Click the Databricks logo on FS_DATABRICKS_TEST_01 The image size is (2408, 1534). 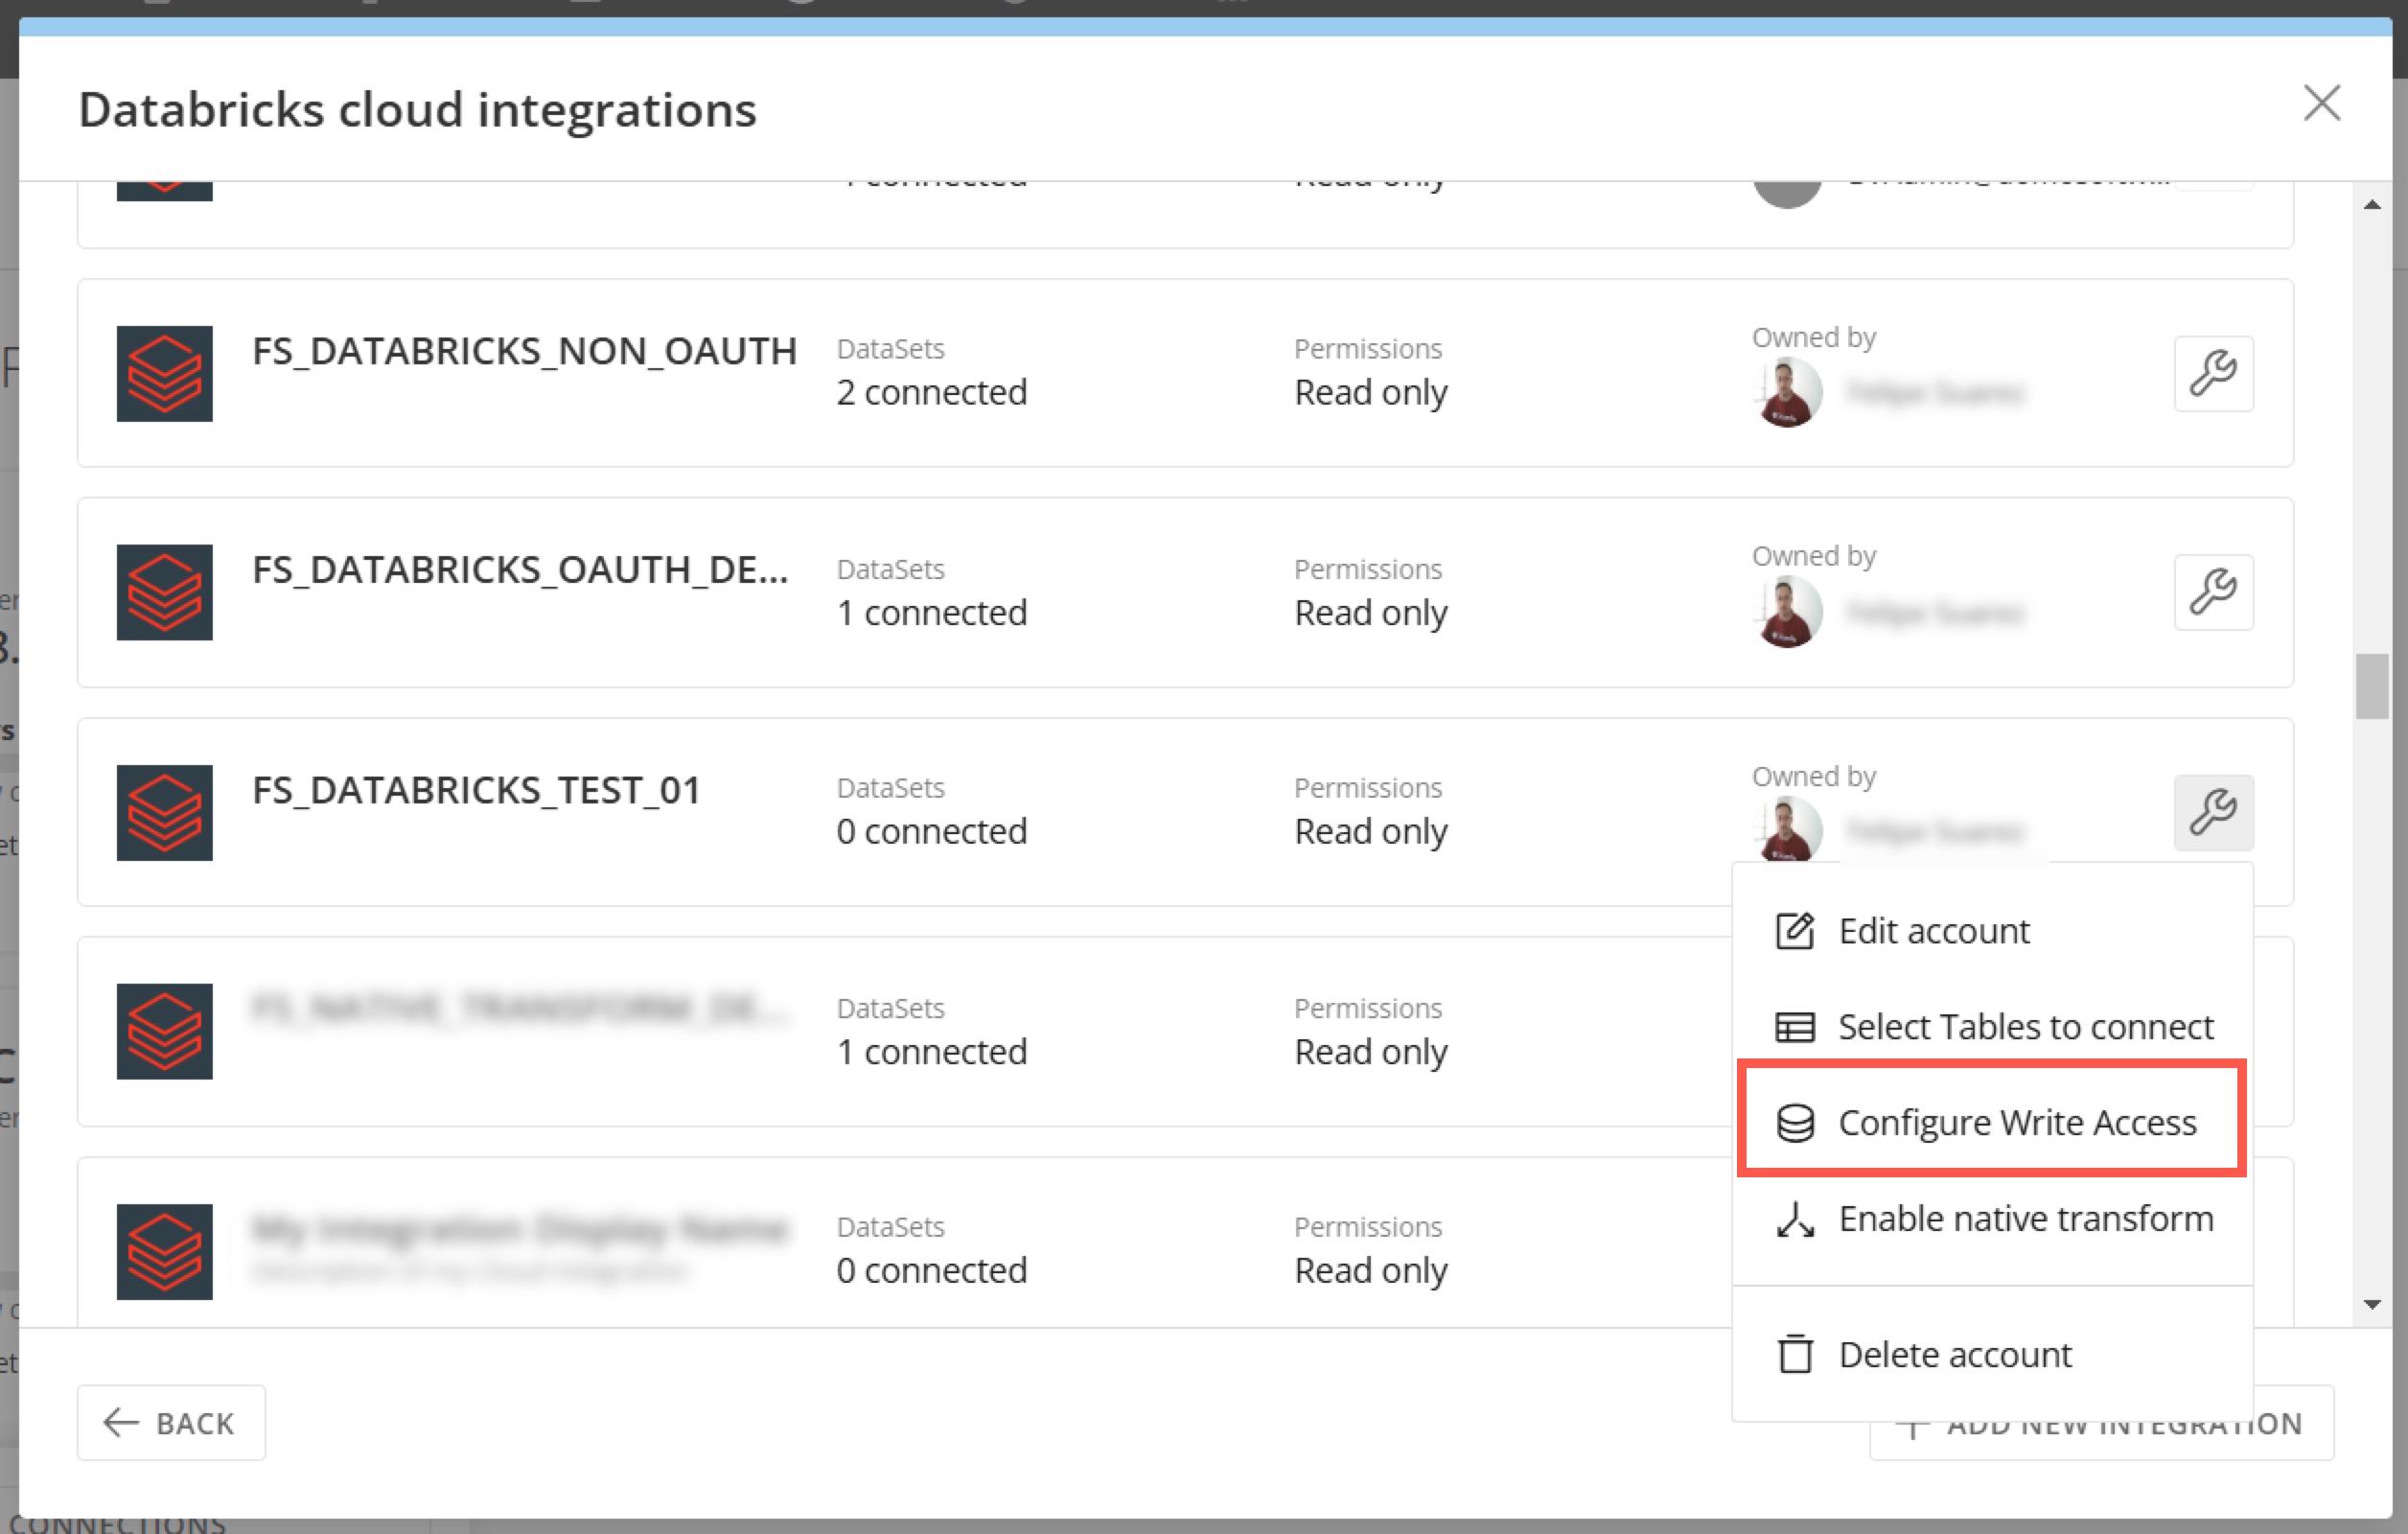pos(165,813)
